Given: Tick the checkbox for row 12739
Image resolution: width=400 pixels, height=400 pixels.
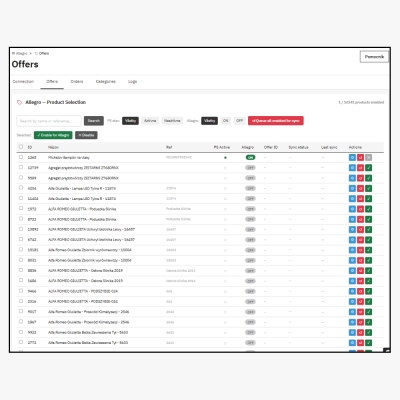Looking at the screenshot, I should 21,167.
